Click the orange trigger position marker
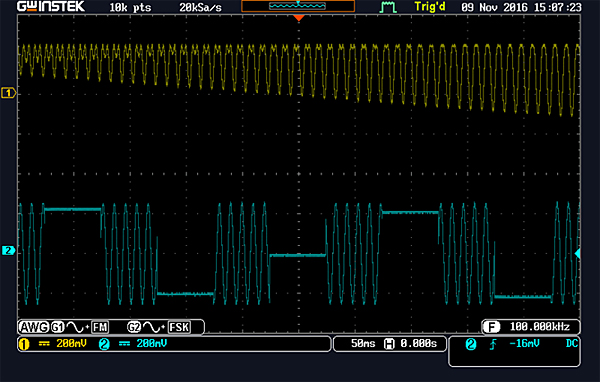 [x=298, y=18]
